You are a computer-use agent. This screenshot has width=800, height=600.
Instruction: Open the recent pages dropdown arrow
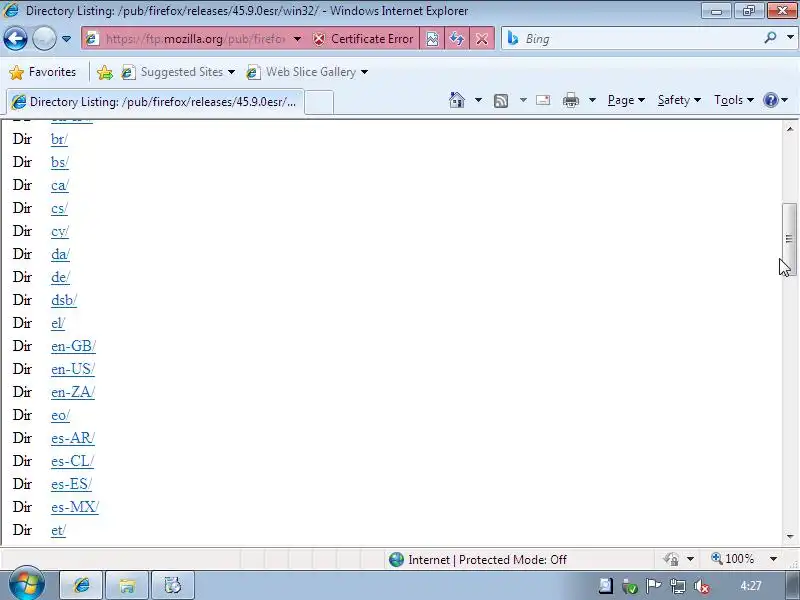tap(66, 39)
